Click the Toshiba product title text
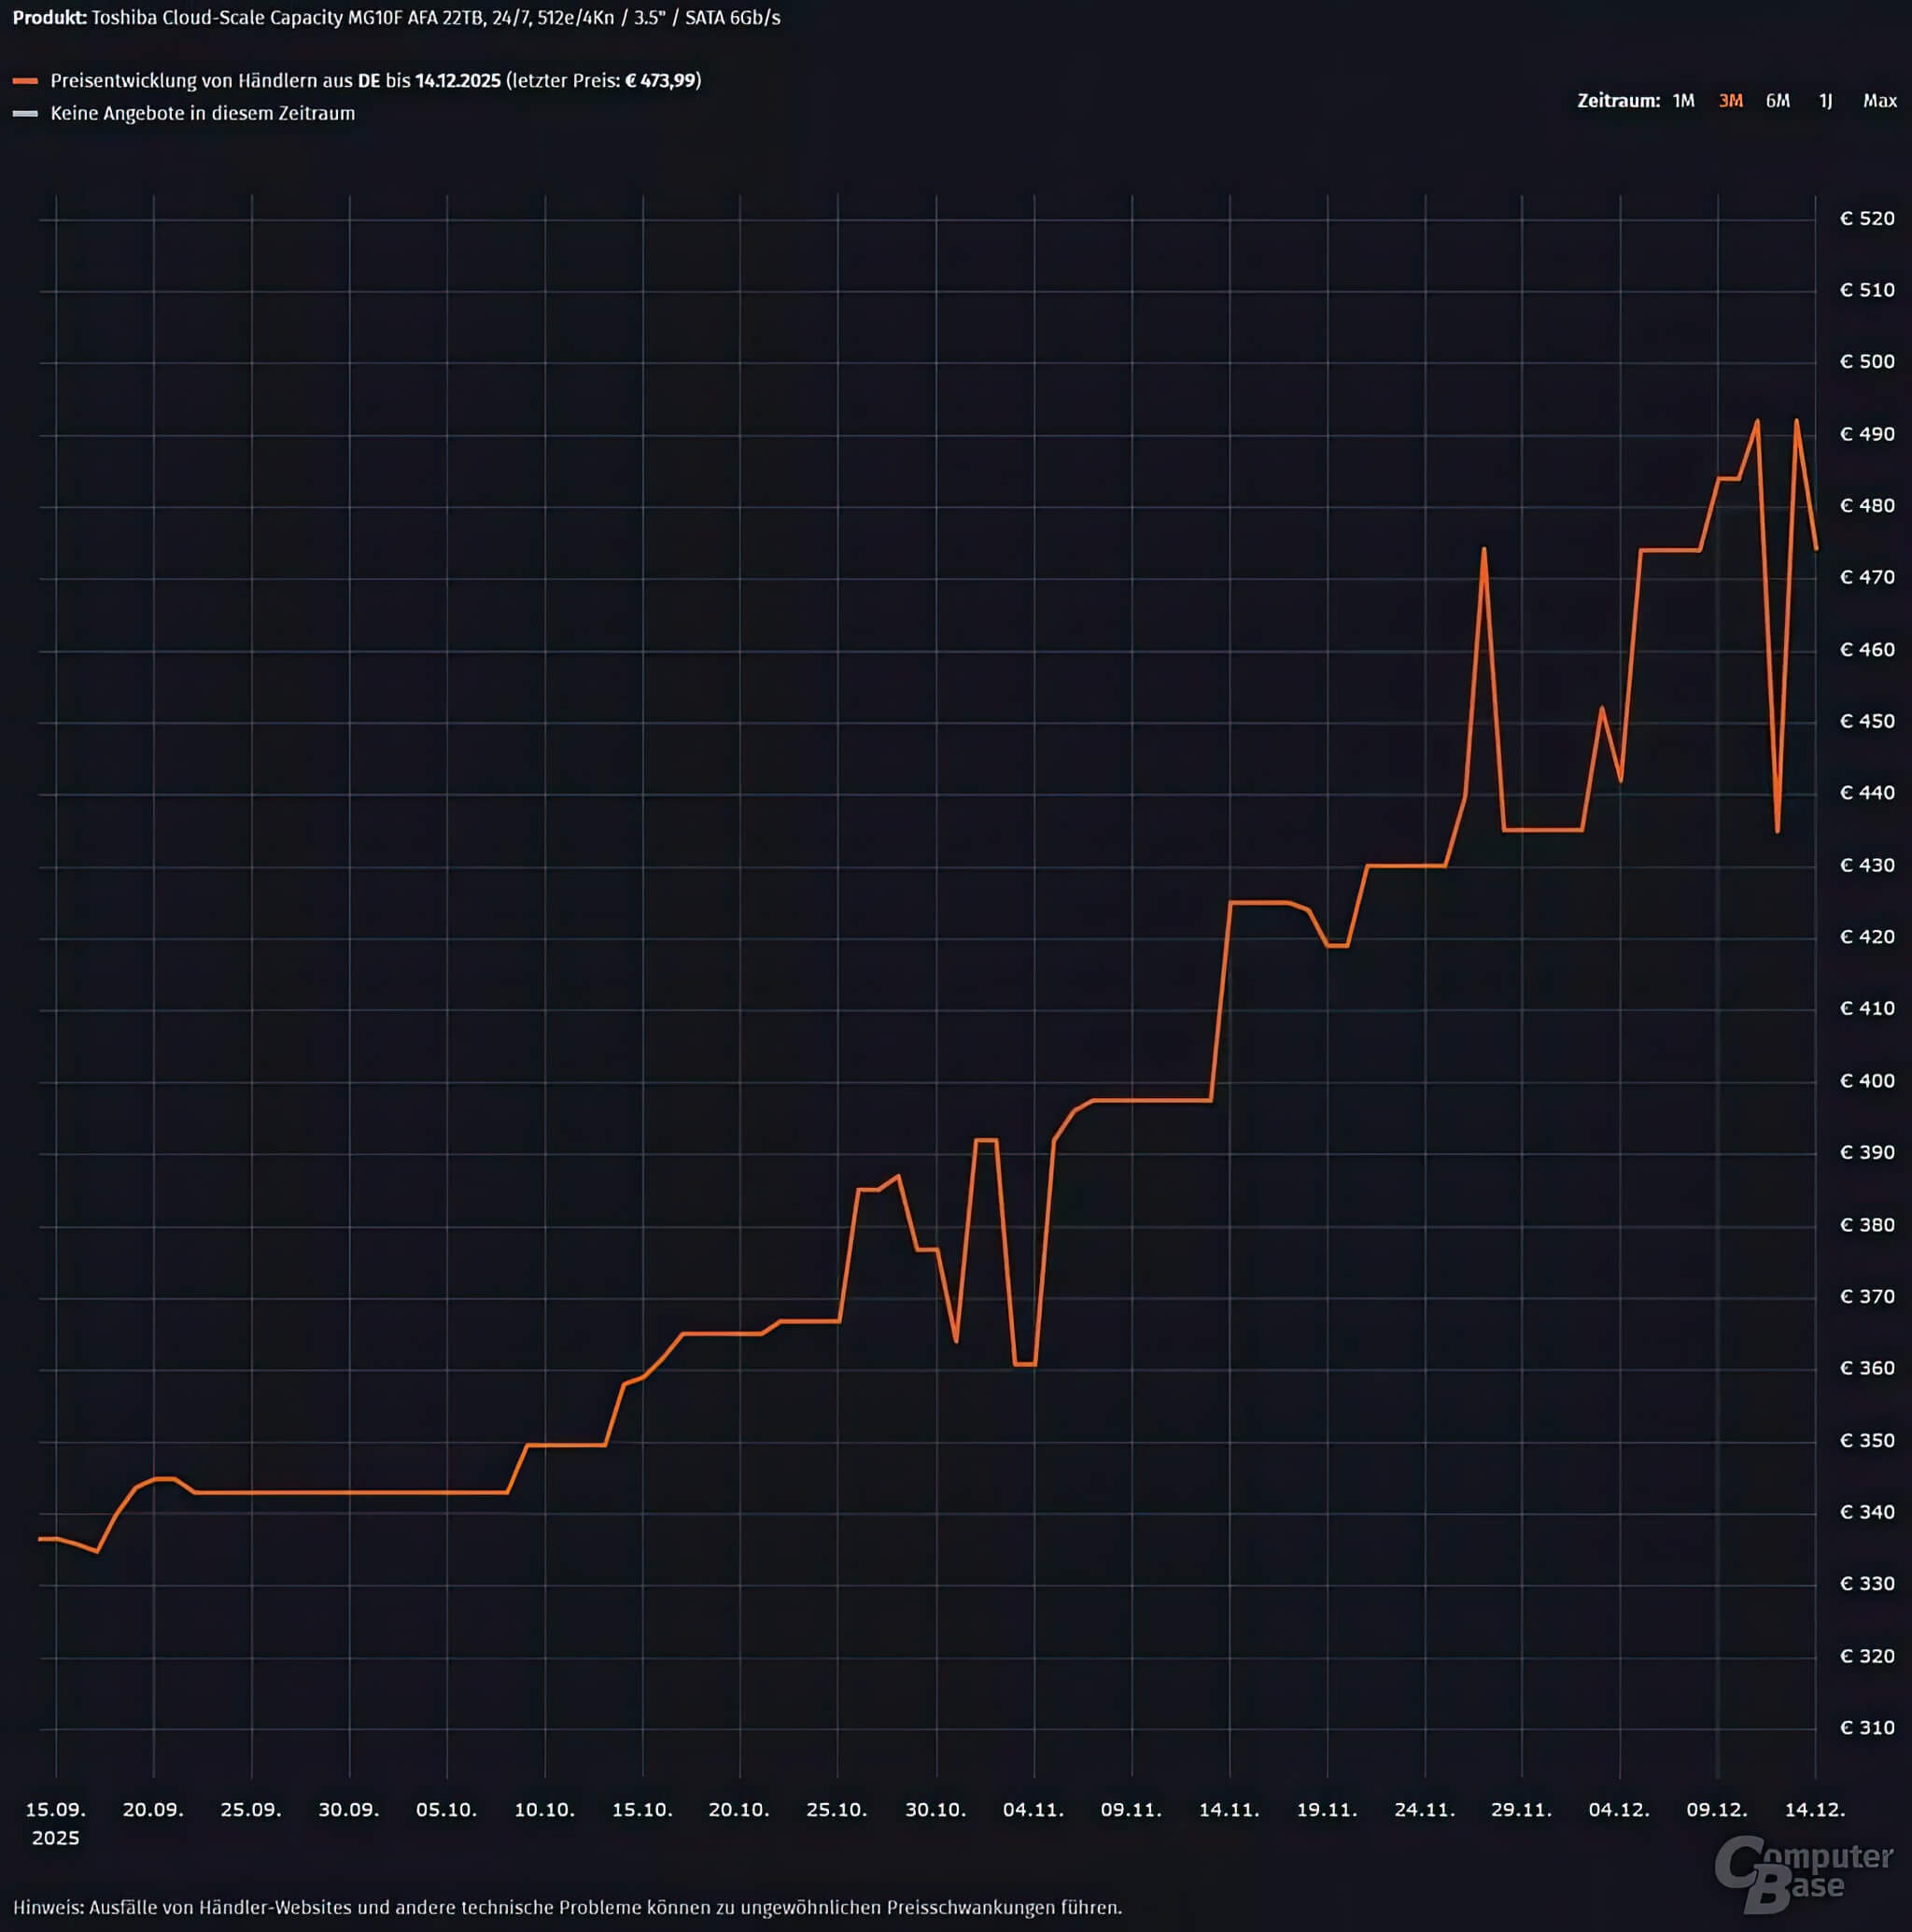 point(435,18)
